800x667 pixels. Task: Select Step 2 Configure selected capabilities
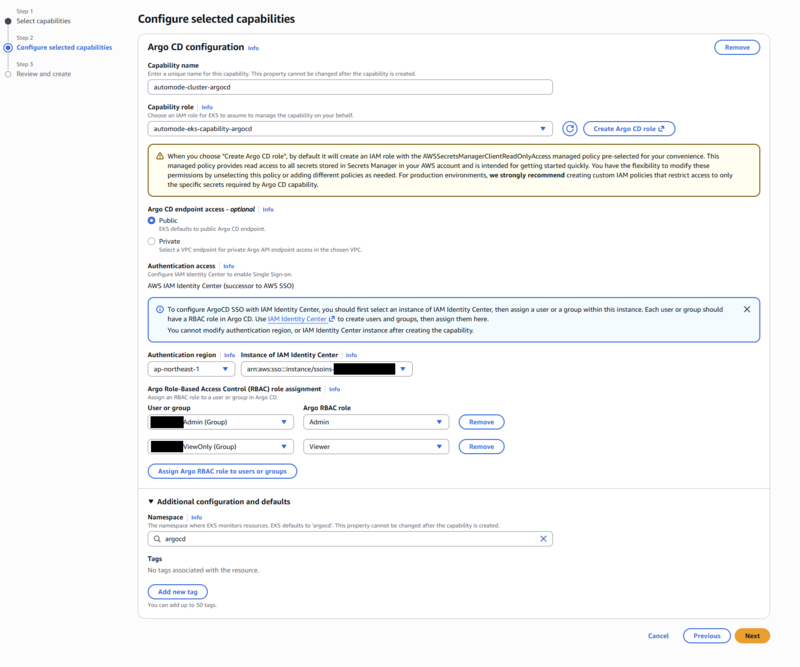64,47
